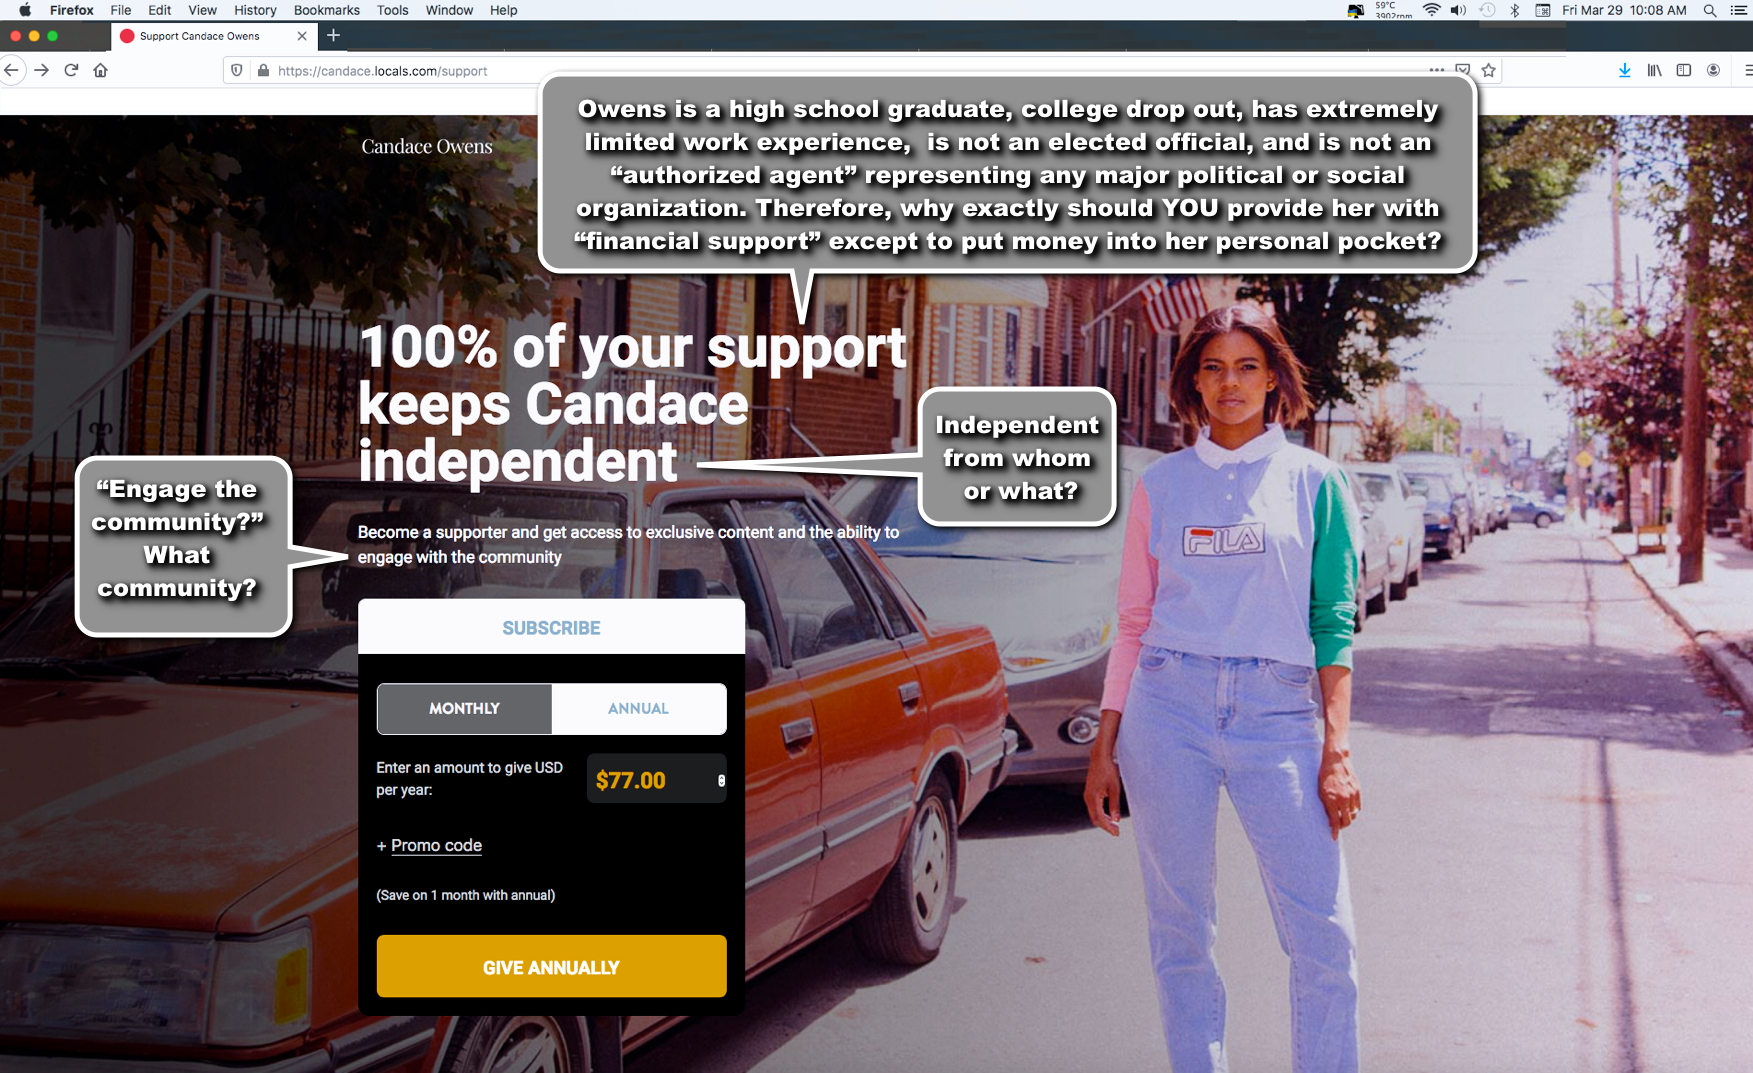Bookmark this page with star icon
Screen dimensions: 1753x1073
pyautogui.click(x=1488, y=70)
